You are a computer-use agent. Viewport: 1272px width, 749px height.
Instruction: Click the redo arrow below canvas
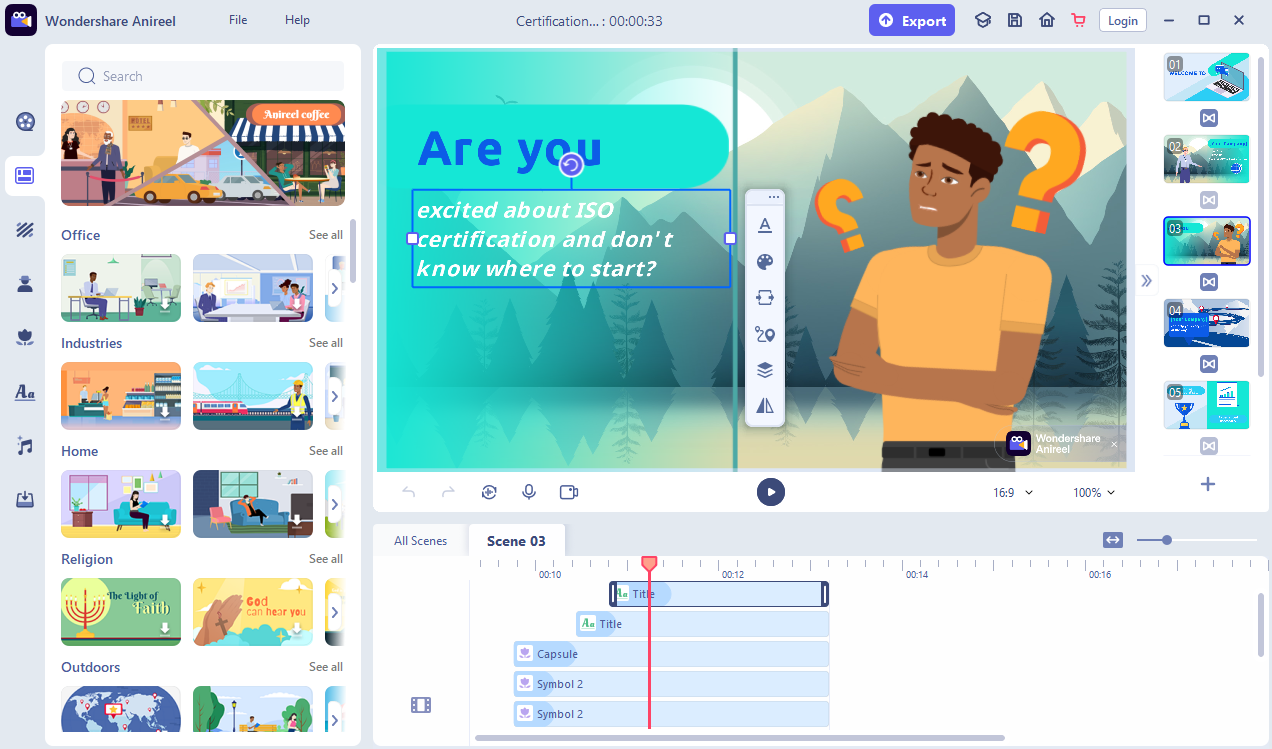coord(448,492)
